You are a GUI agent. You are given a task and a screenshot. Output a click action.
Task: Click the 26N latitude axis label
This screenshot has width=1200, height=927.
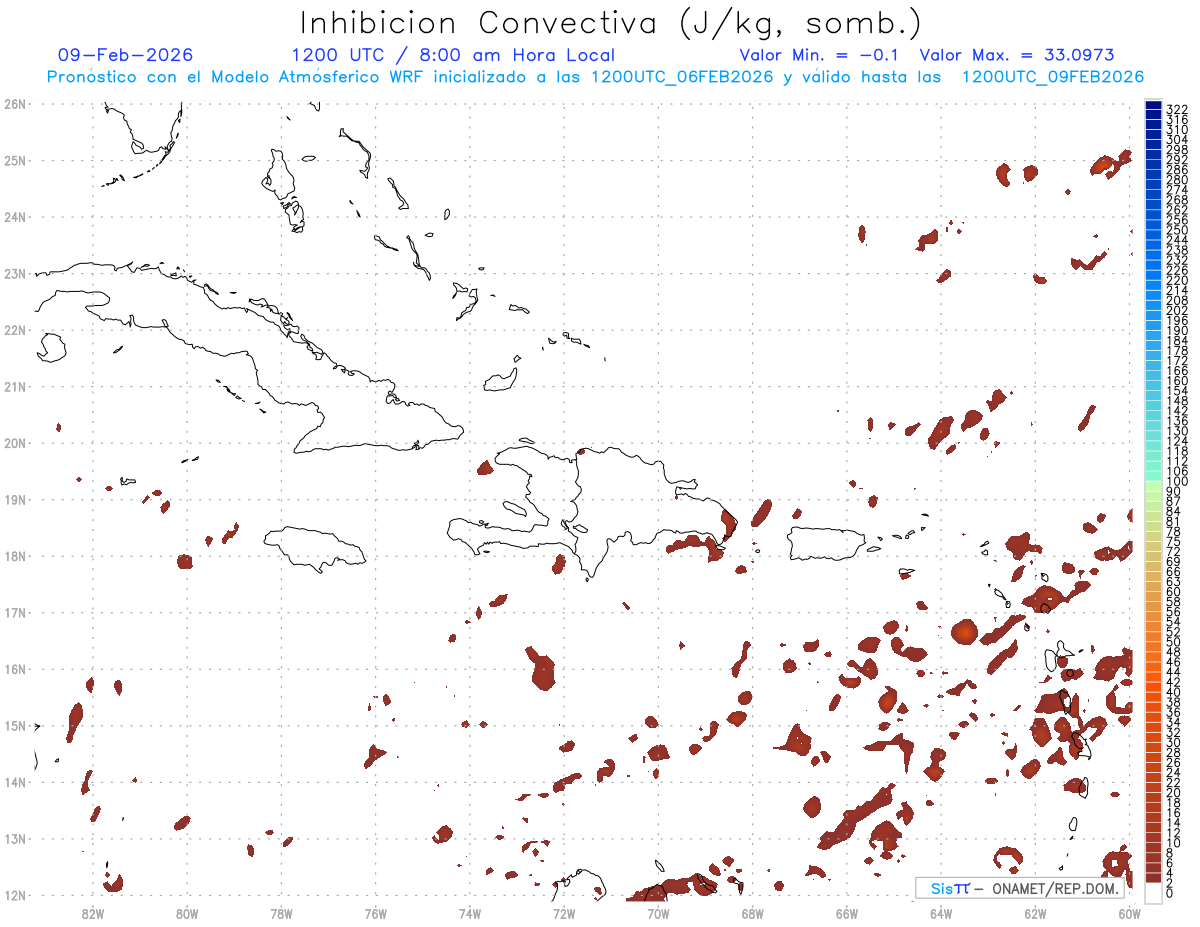(x=15, y=104)
